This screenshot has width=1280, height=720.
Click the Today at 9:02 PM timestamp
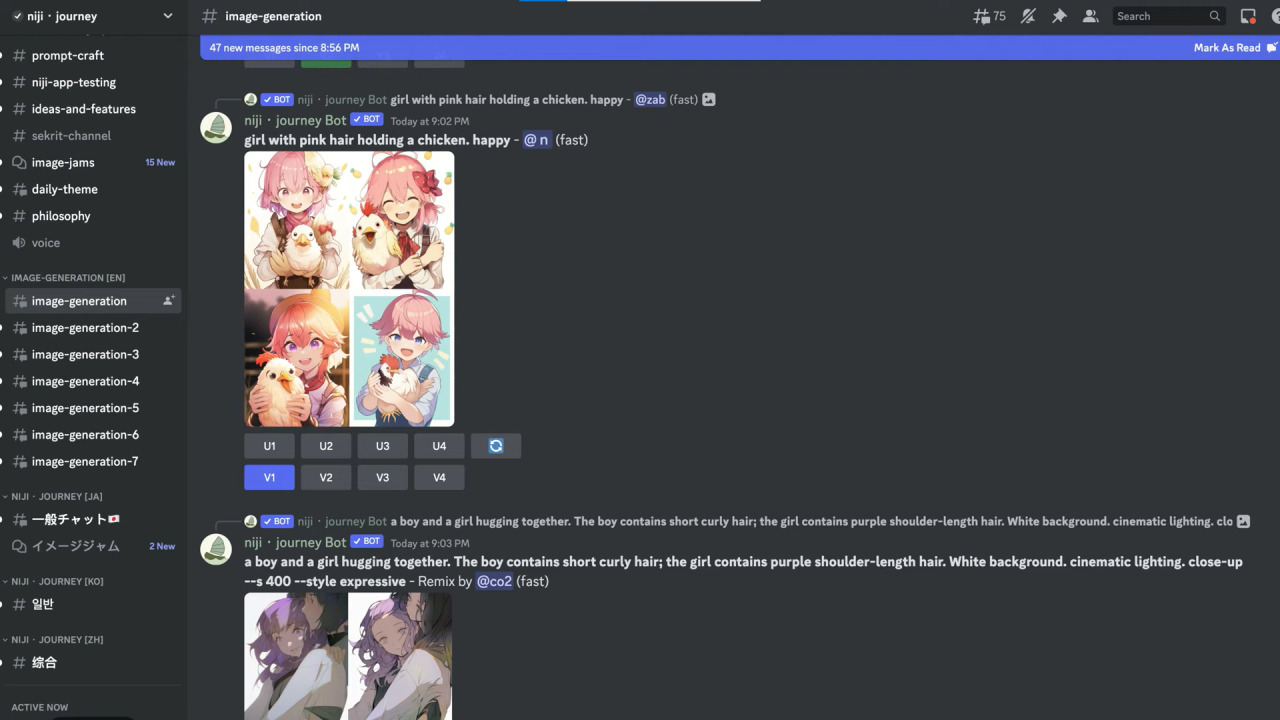(430, 121)
